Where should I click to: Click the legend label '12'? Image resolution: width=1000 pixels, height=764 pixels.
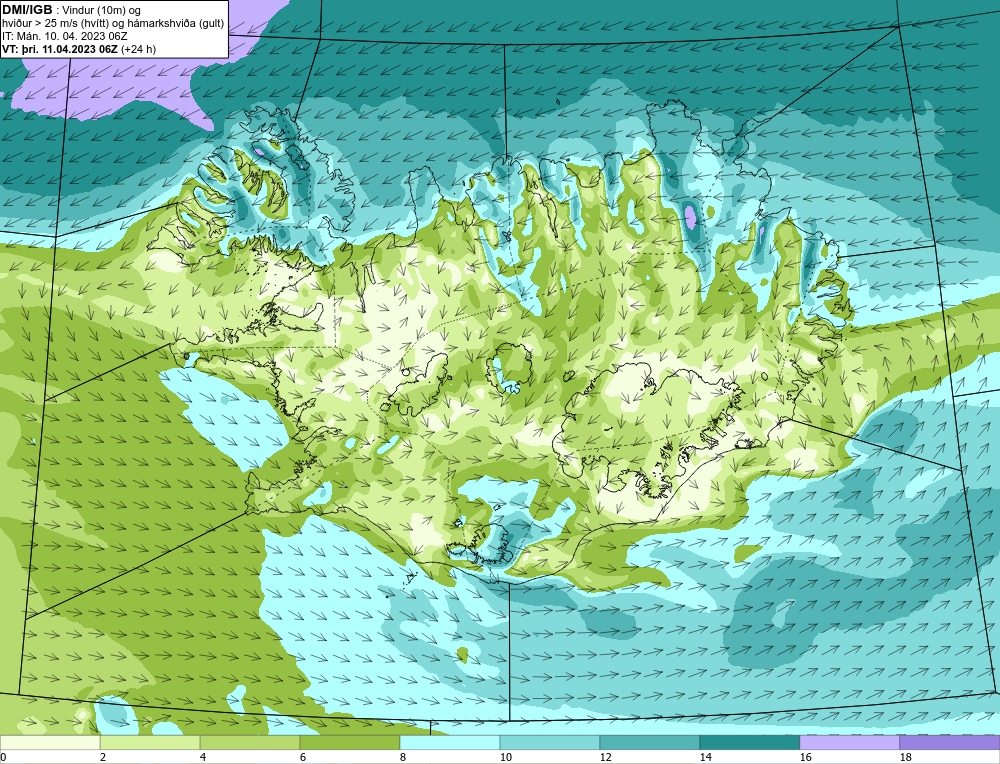605,757
